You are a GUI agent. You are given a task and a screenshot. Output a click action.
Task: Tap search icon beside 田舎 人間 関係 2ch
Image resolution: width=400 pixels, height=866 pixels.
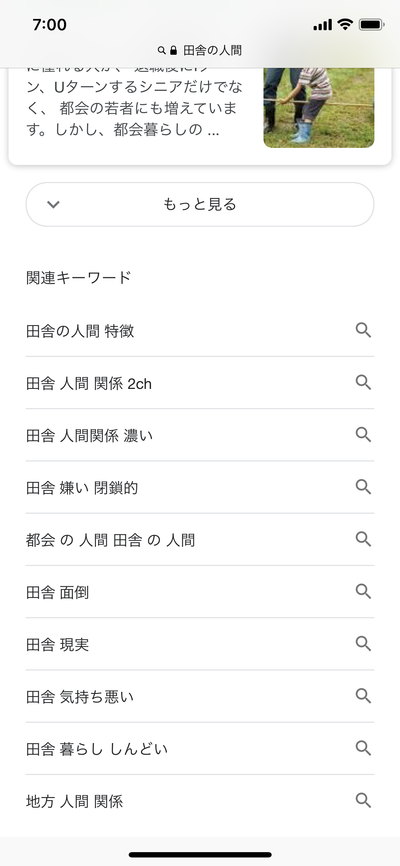pos(363,383)
